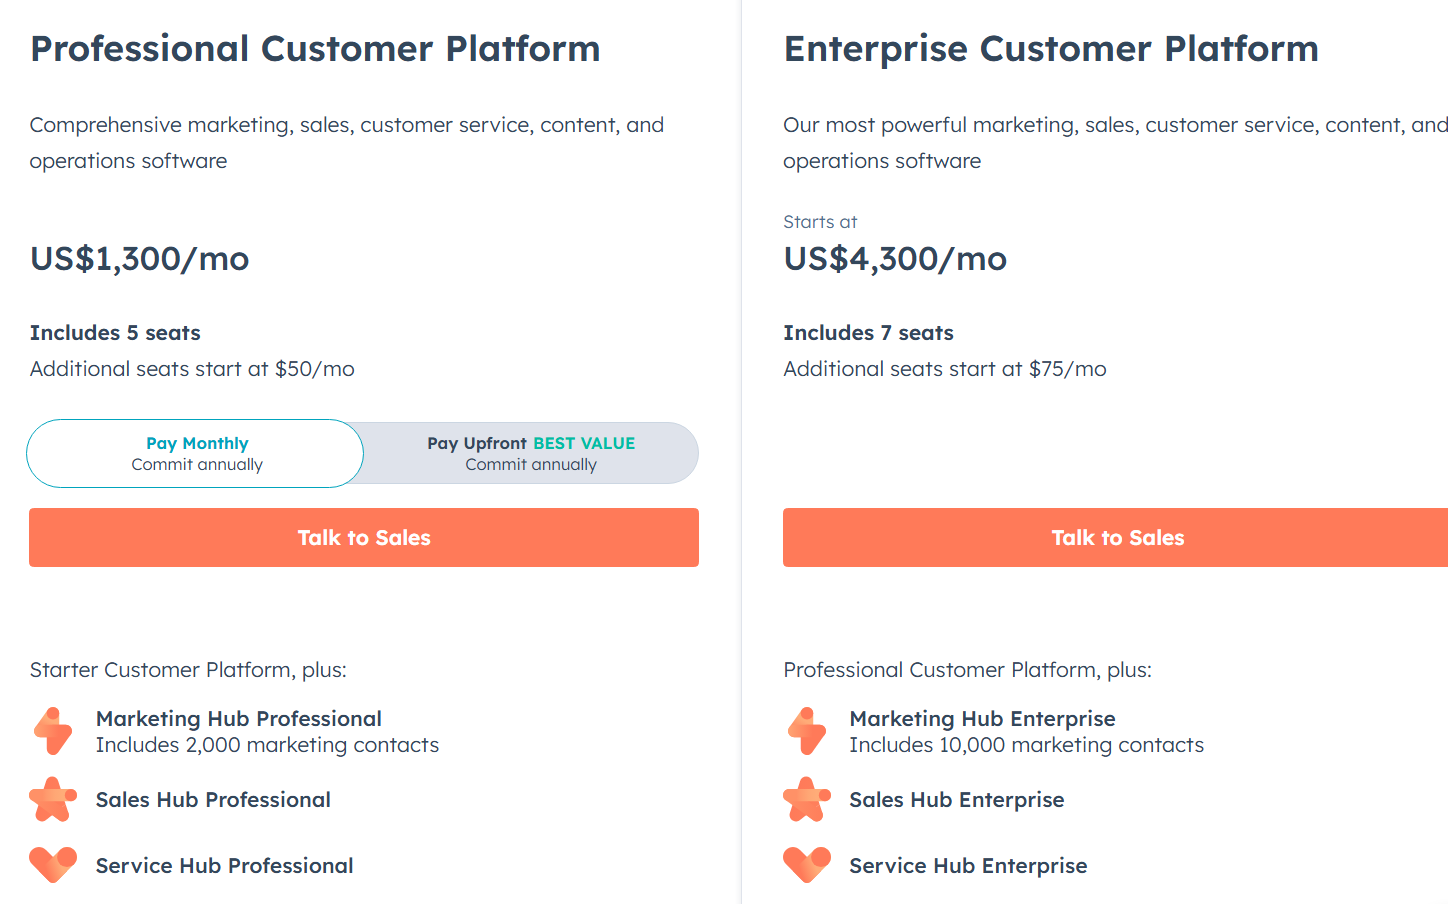Click the US$4,300/mo price text
This screenshot has width=1448, height=904.
(895, 259)
